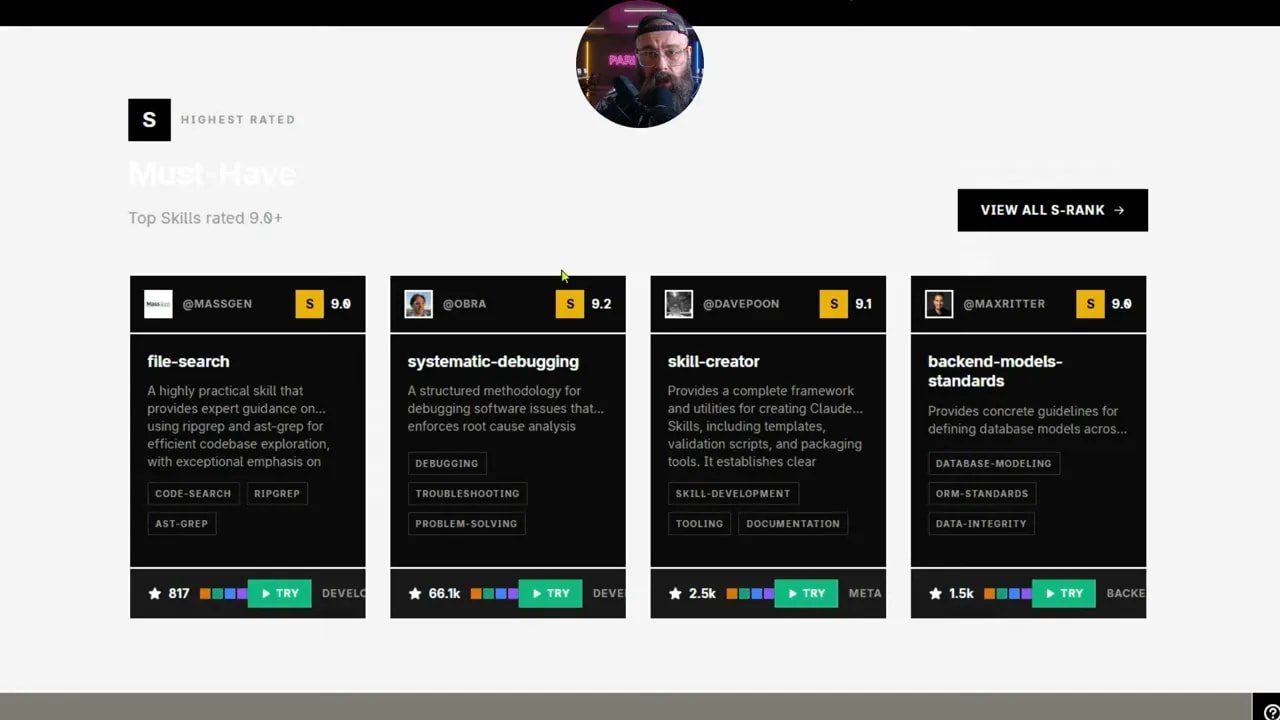Open the help question mark icon
1280x720 pixels.
(x=1269, y=711)
